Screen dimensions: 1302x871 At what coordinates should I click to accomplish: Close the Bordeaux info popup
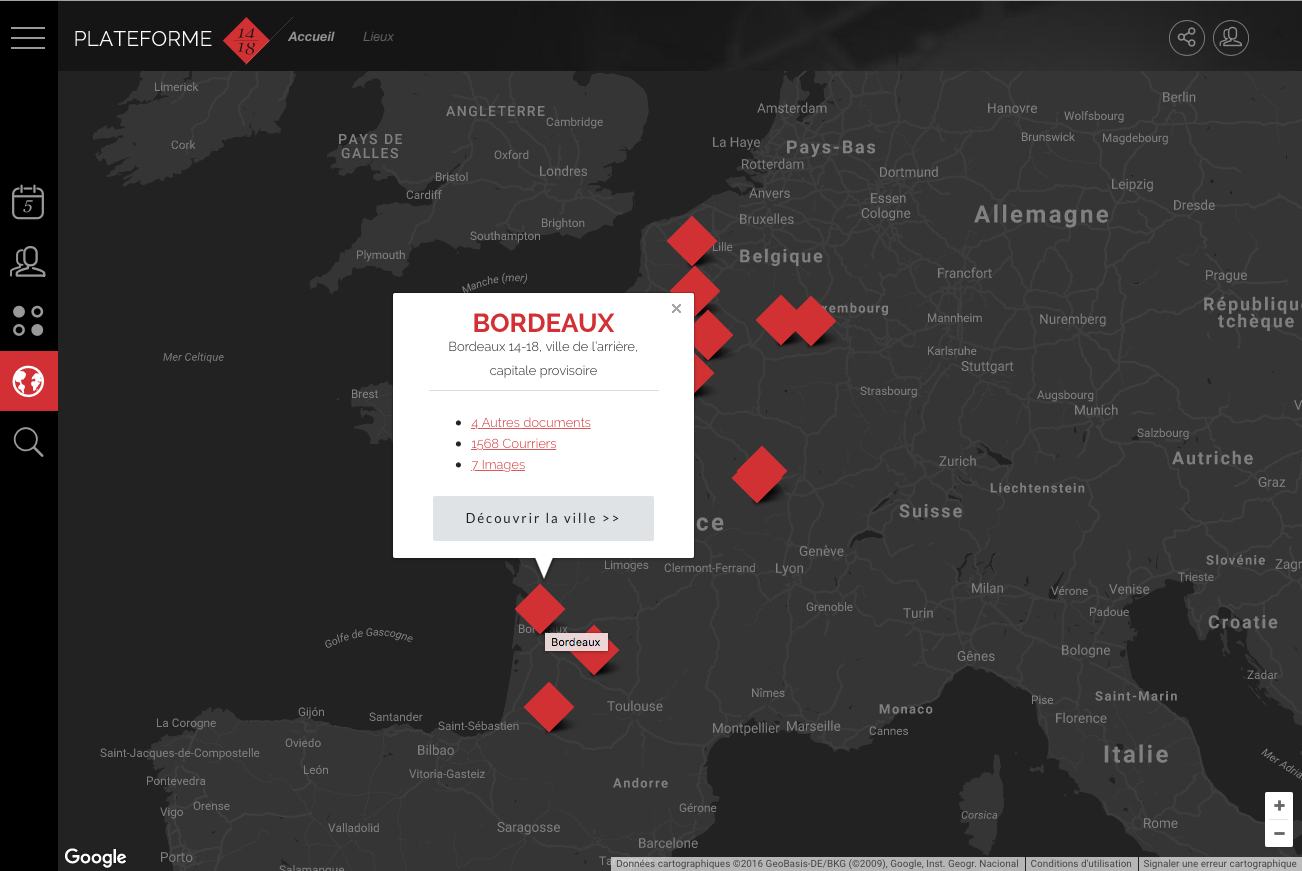(x=676, y=309)
